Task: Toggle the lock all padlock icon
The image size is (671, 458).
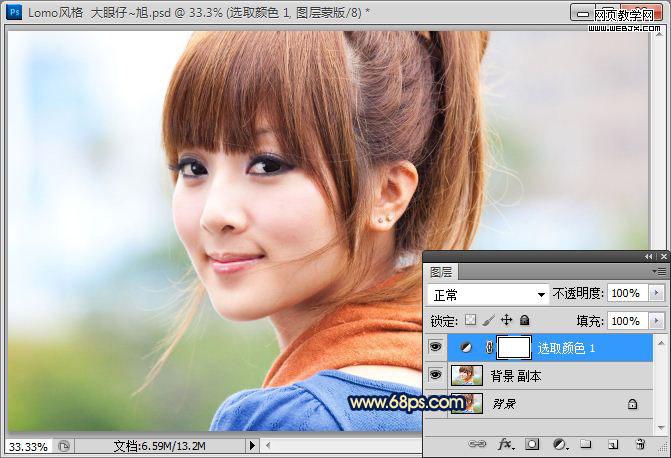Action: click(524, 320)
